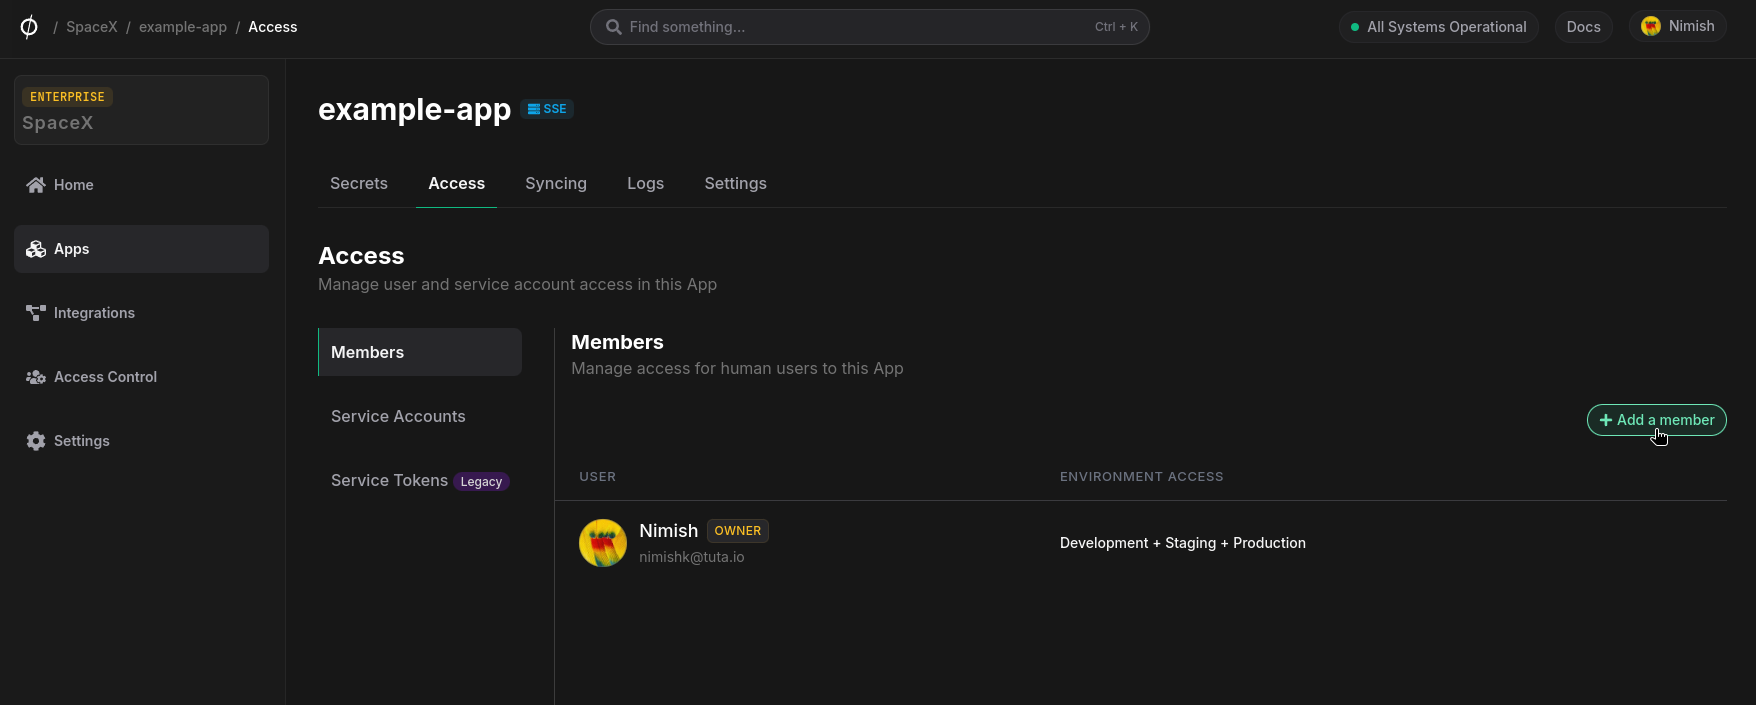
Task: Click the green status dot
Action: [1355, 27]
